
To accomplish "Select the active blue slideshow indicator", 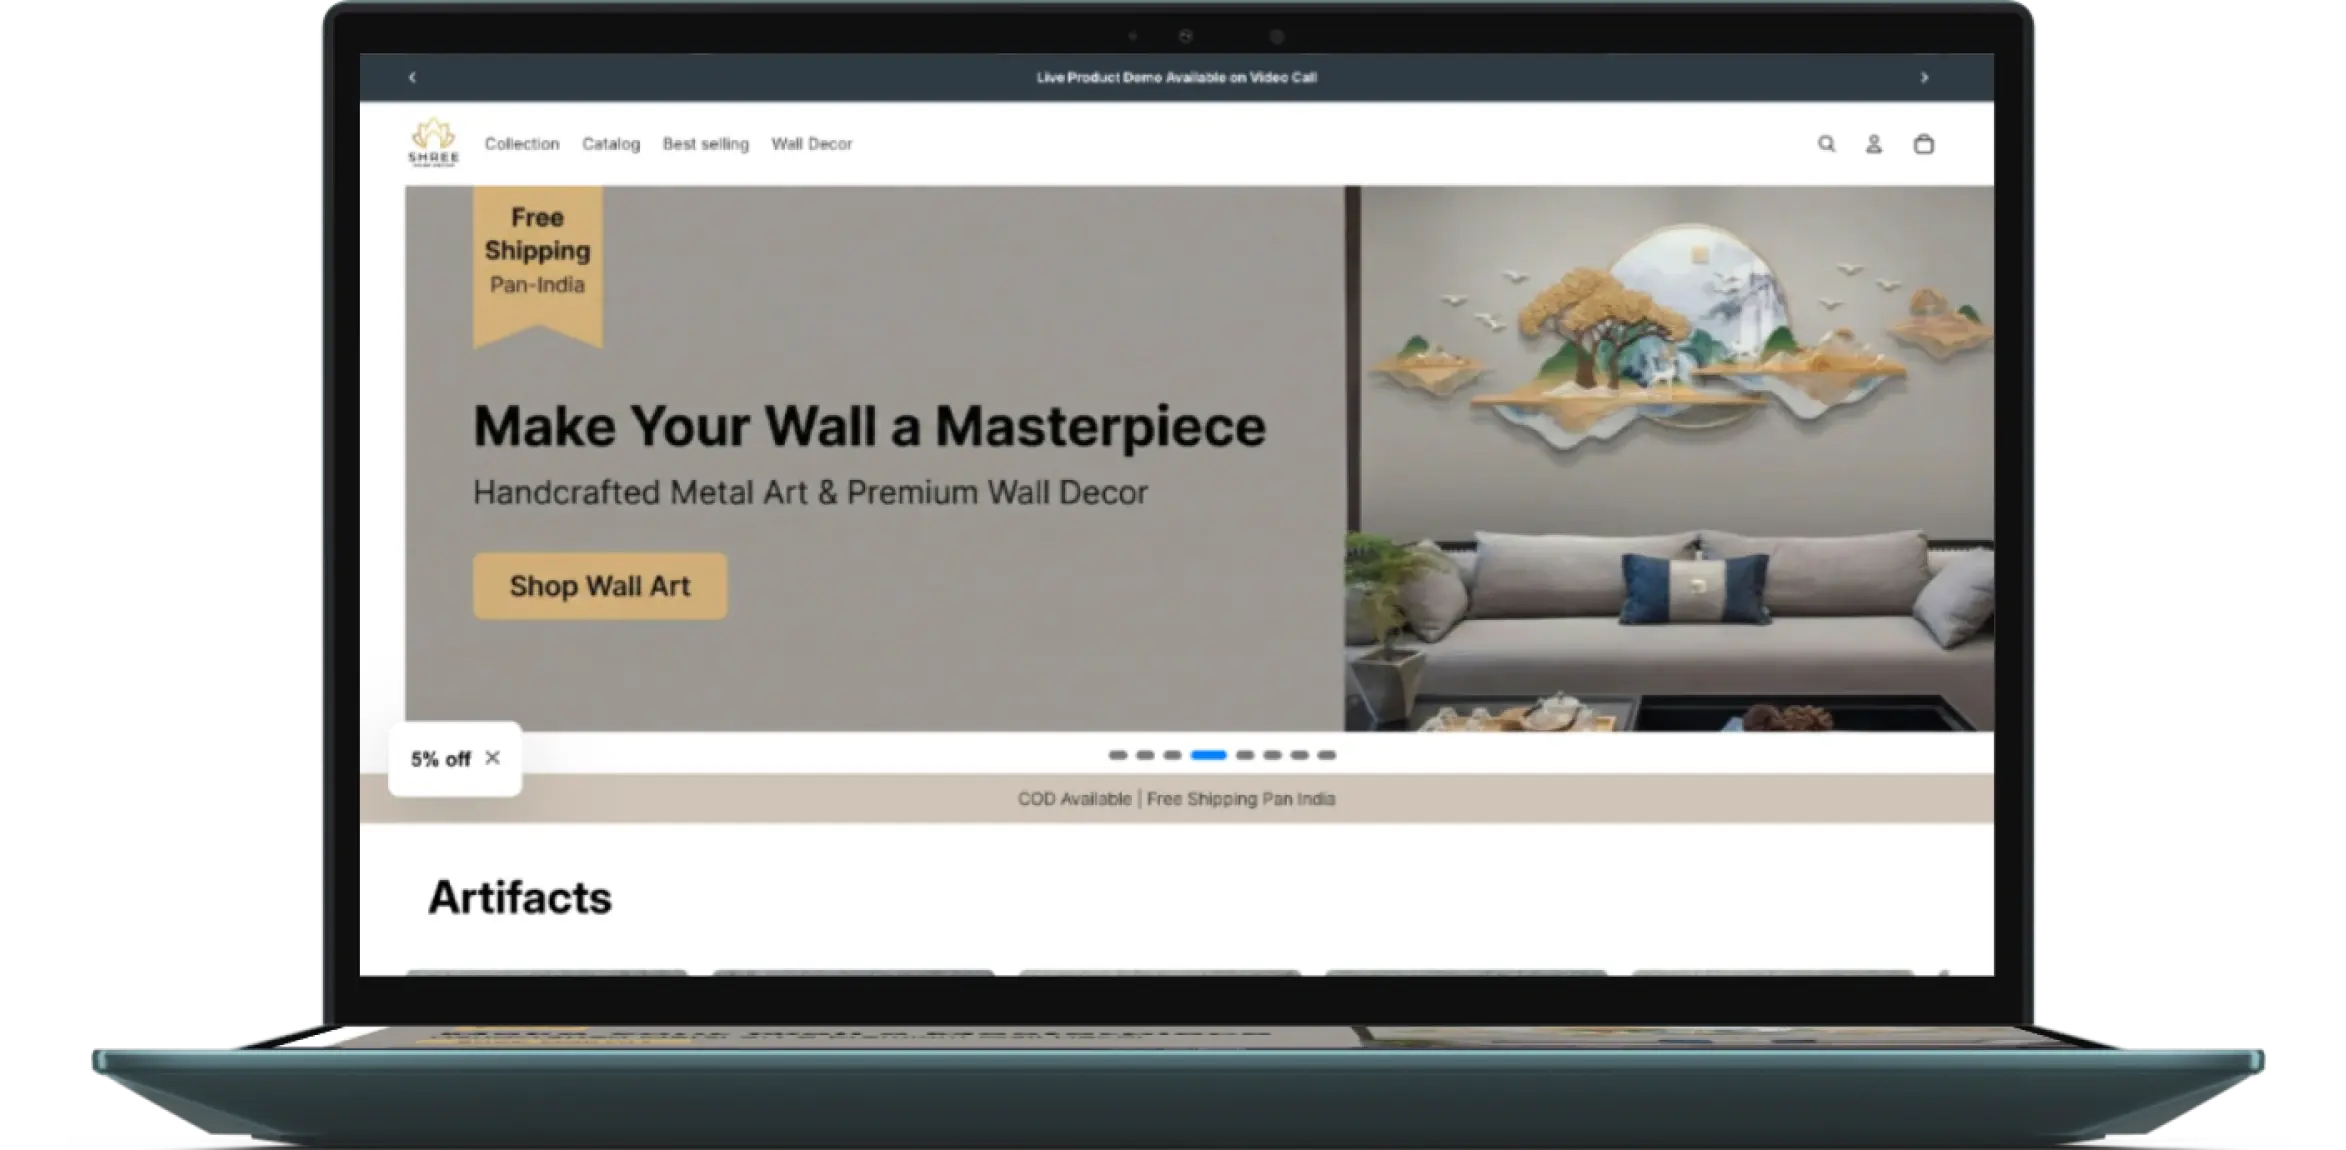I will tap(1208, 755).
